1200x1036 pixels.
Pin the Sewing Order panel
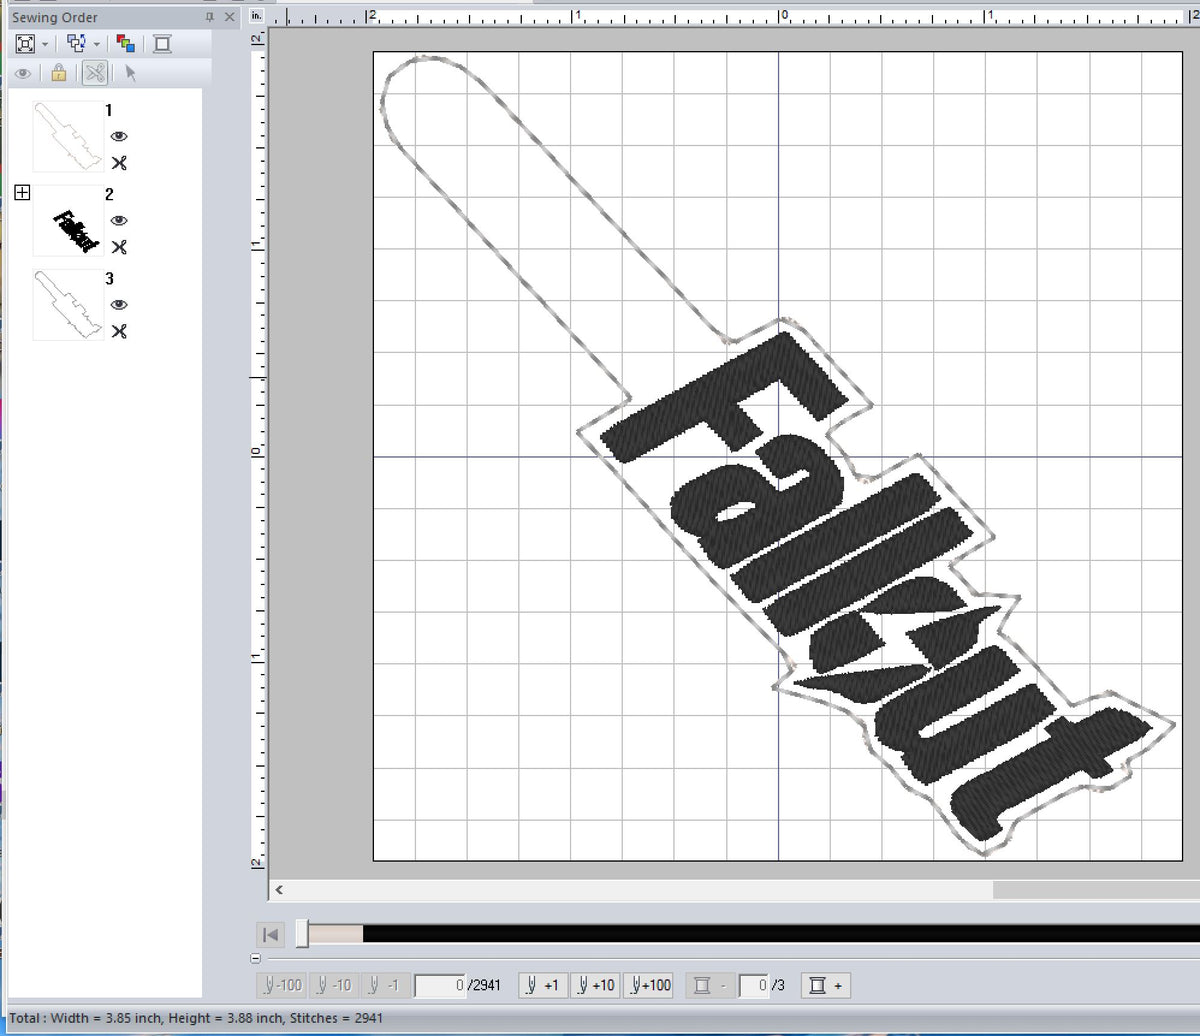click(209, 17)
